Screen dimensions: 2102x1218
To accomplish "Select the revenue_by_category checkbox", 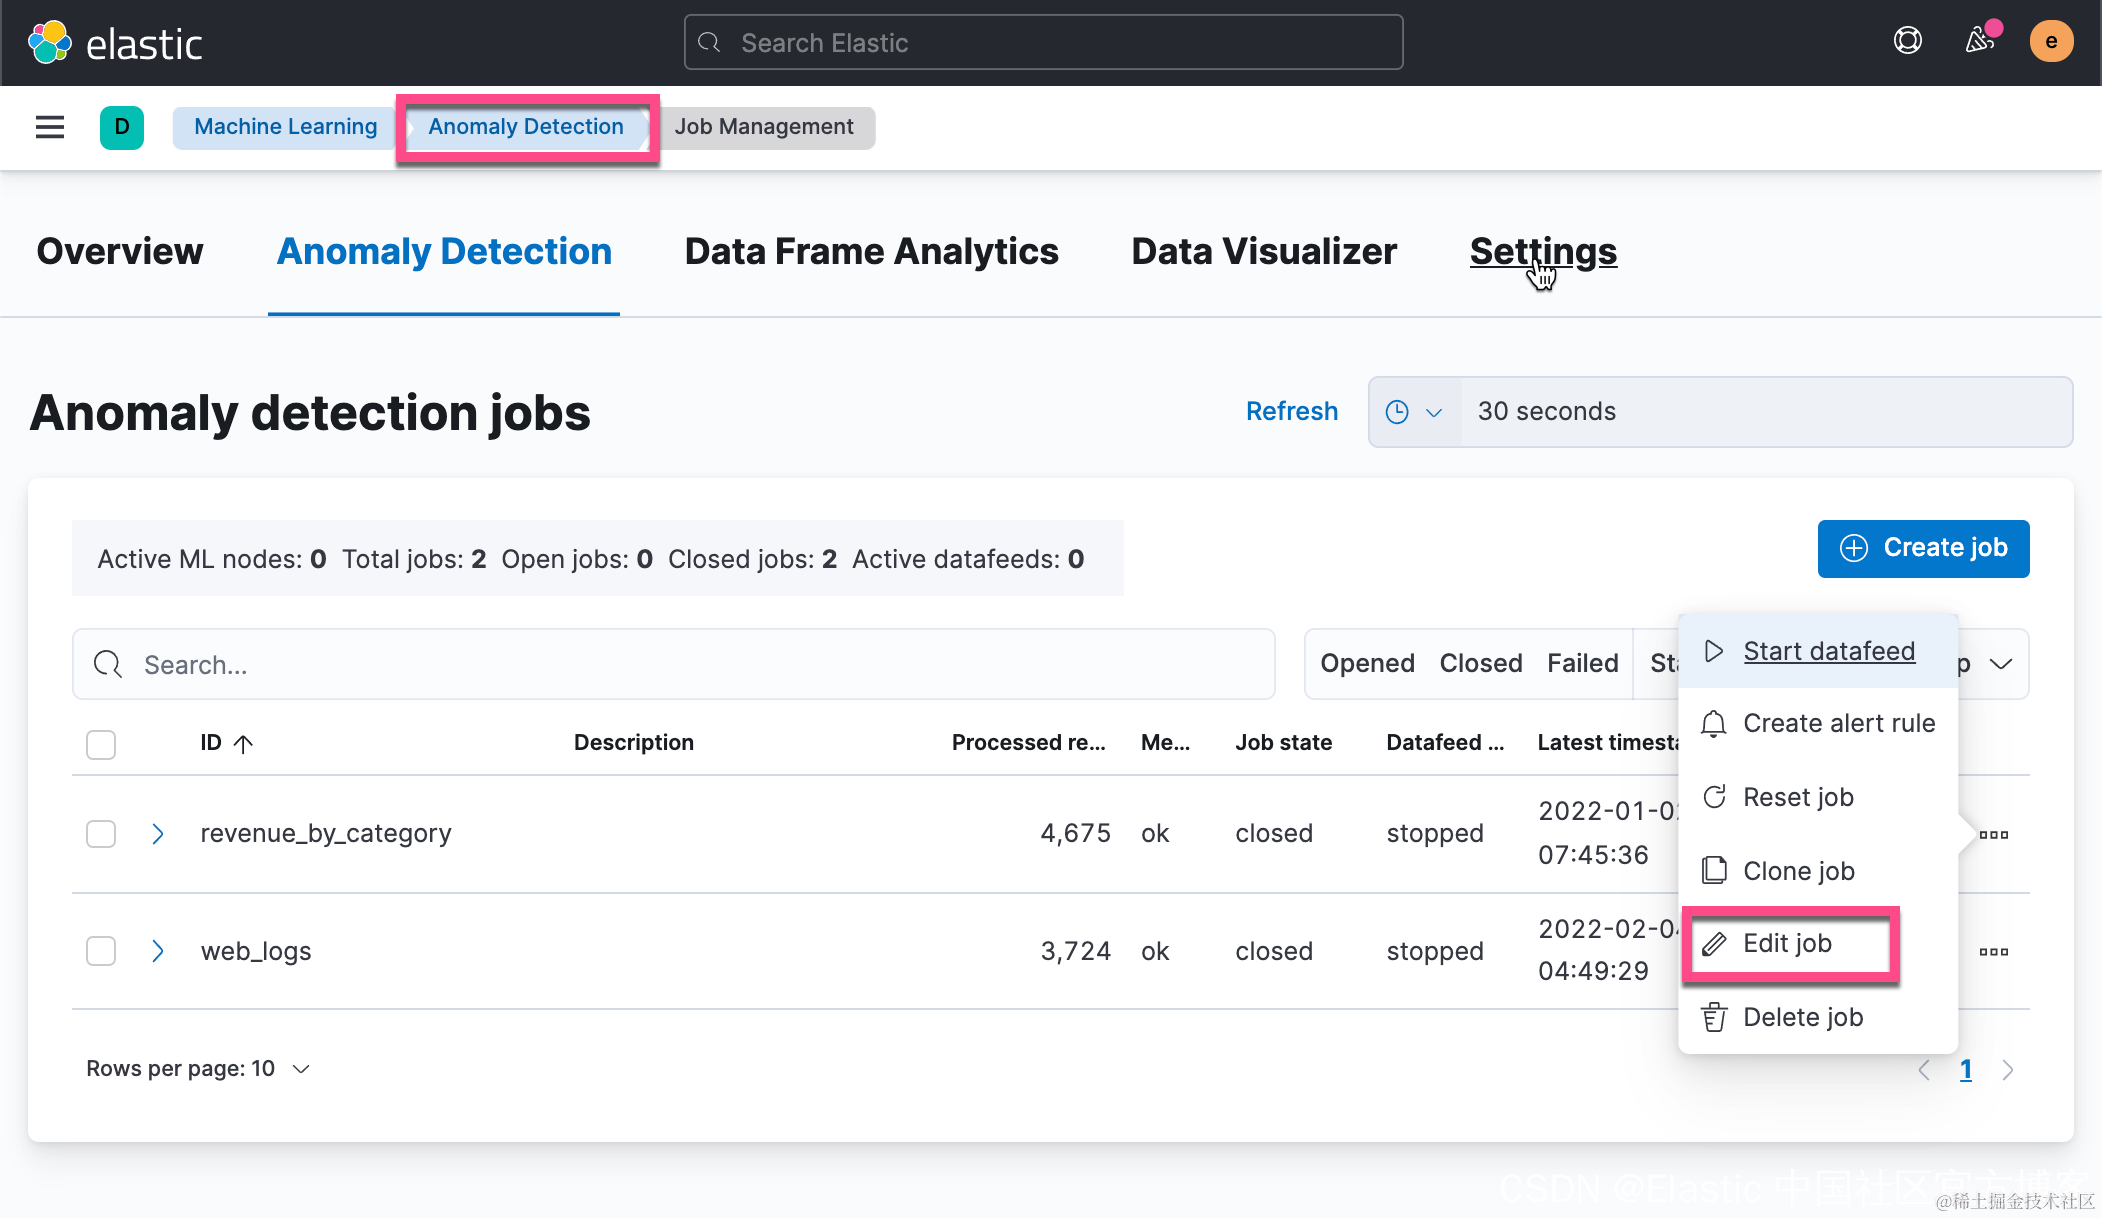I will click(101, 833).
